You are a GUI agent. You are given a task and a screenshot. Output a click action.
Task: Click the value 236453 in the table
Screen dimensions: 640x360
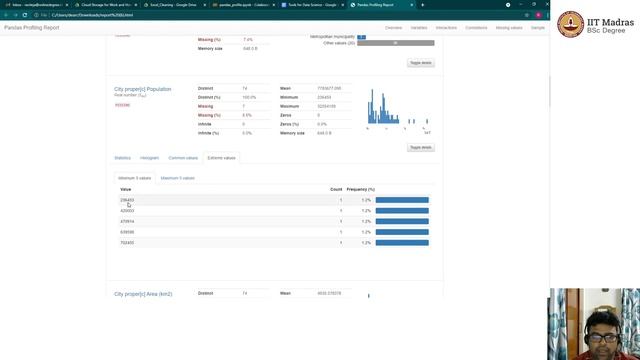click(127, 200)
